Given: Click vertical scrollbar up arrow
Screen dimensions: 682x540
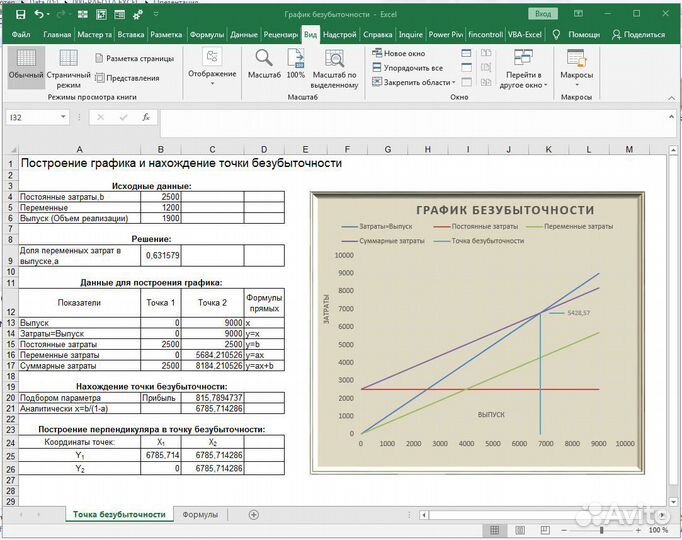Looking at the screenshot, I should (x=673, y=150).
